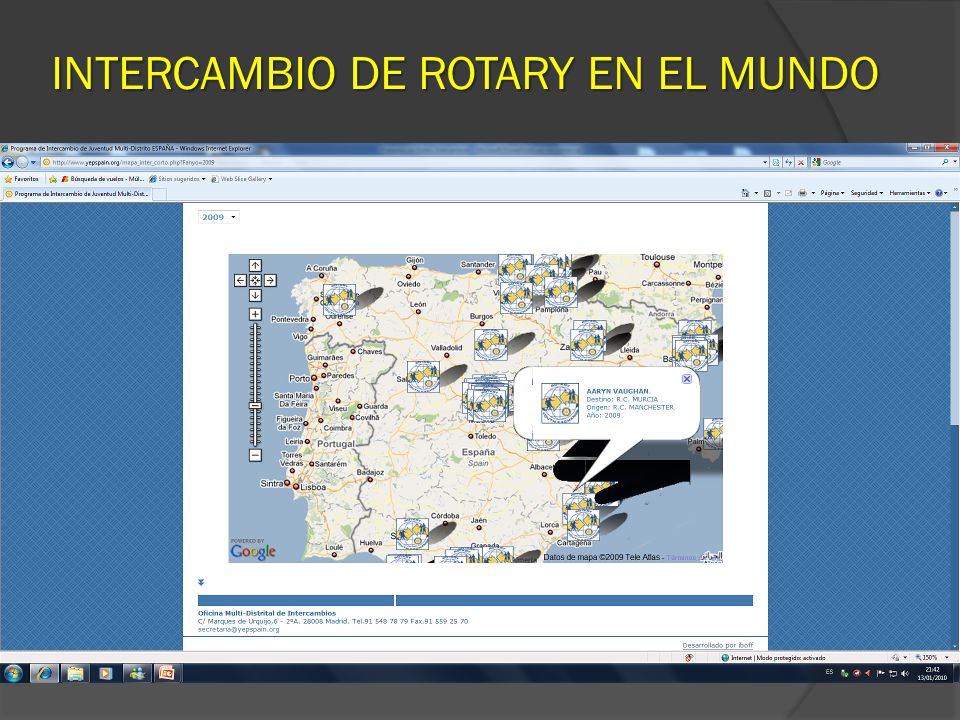Image resolution: width=960 pixels, height=720 pixels.
Task: Click the Home page icon
Action: point(745,193)
